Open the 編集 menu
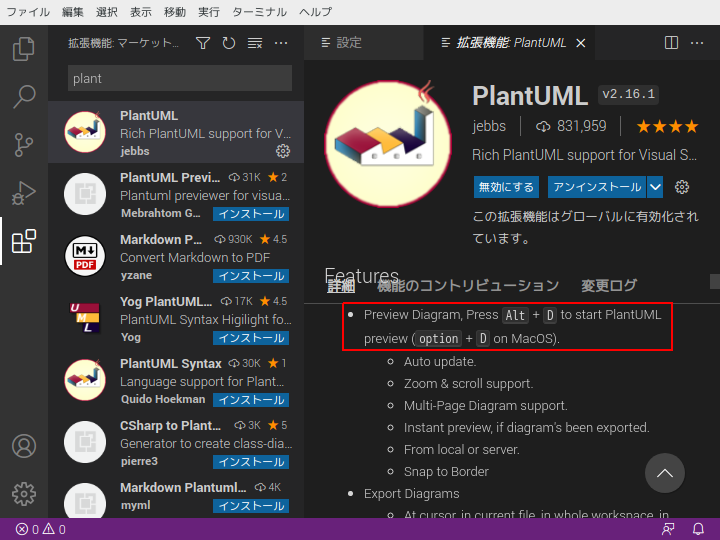The height and width of the screenshot is (540, 720). pos(73,12)
